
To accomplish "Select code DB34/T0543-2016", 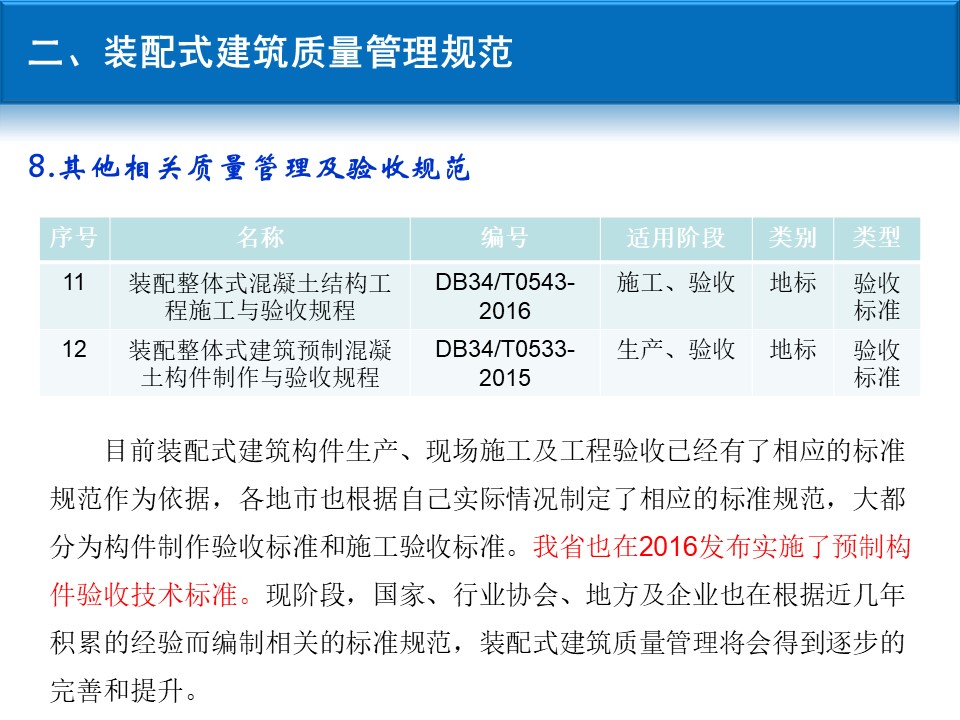I will [x=504, y=296].
